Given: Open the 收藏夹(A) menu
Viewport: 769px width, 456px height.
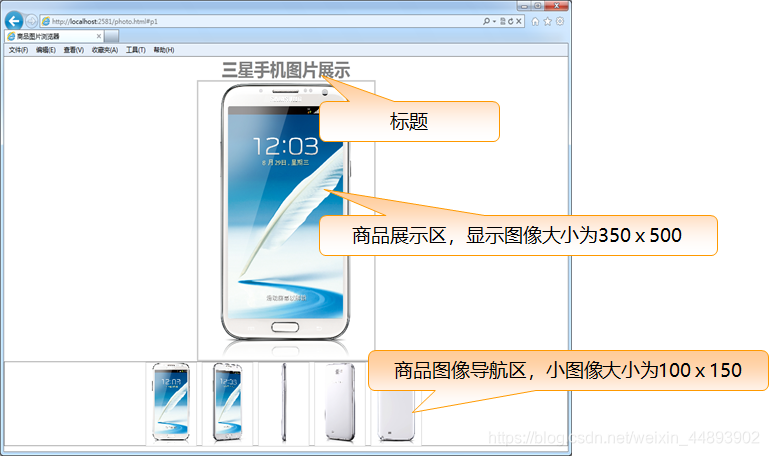Looking at the screenshot, I should (x=105, y=50).
